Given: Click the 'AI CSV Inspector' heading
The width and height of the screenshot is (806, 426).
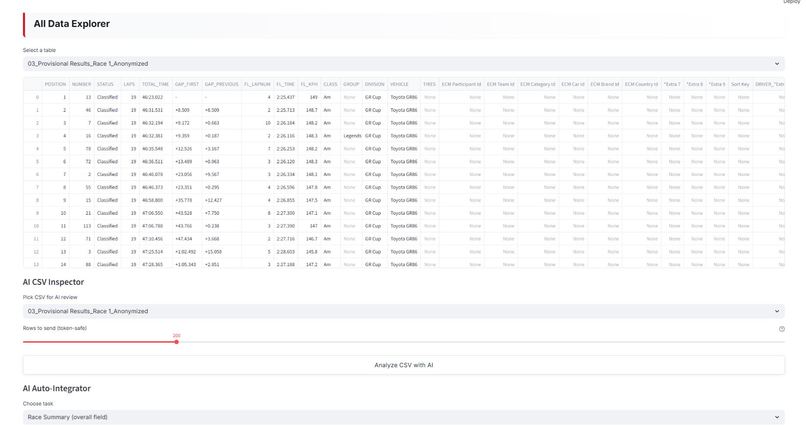Looking at the screenshot, I should [53, 282].
